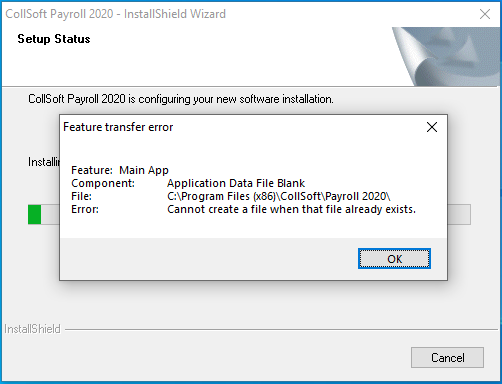Viewport: 502px width, 384px height.
Task: Click the Application Data File Blank component text
Action: (x=236, y=183)
